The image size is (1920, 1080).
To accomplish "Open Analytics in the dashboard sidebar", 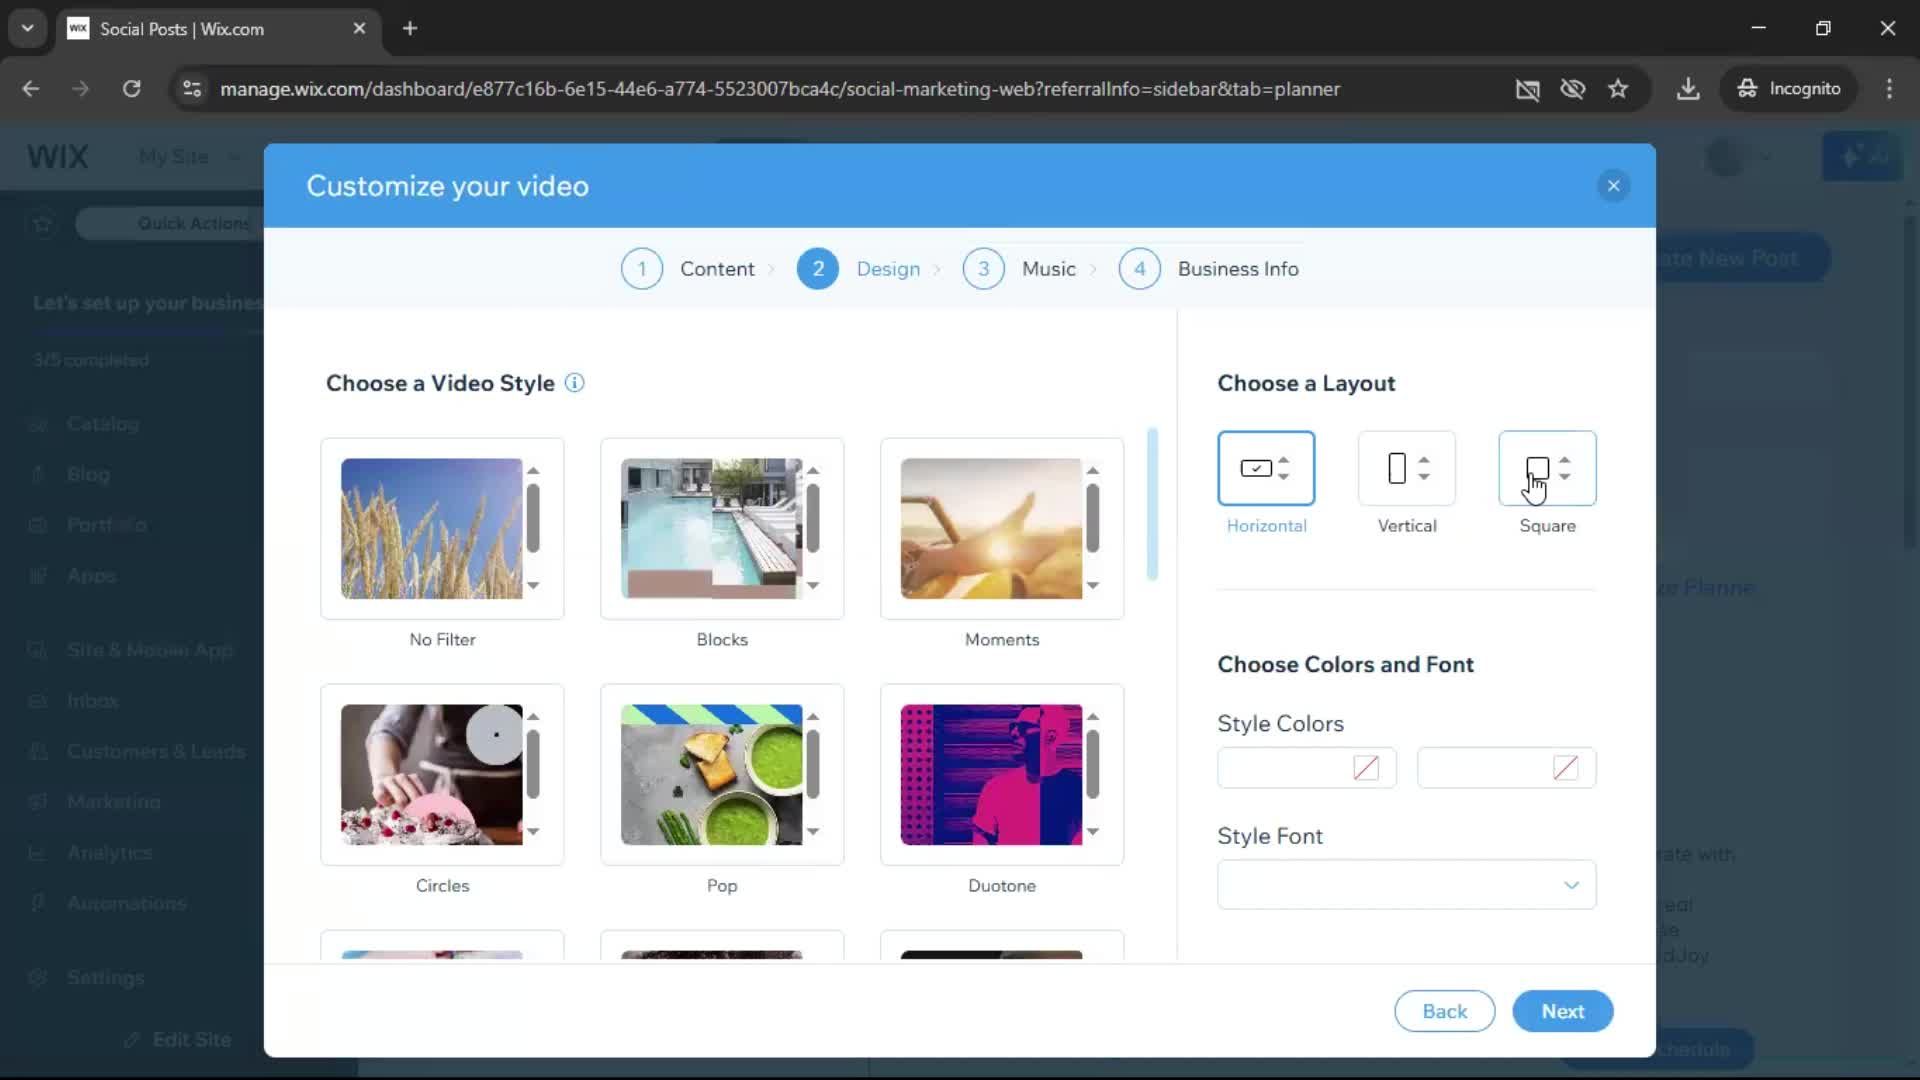I will [110, 853].
